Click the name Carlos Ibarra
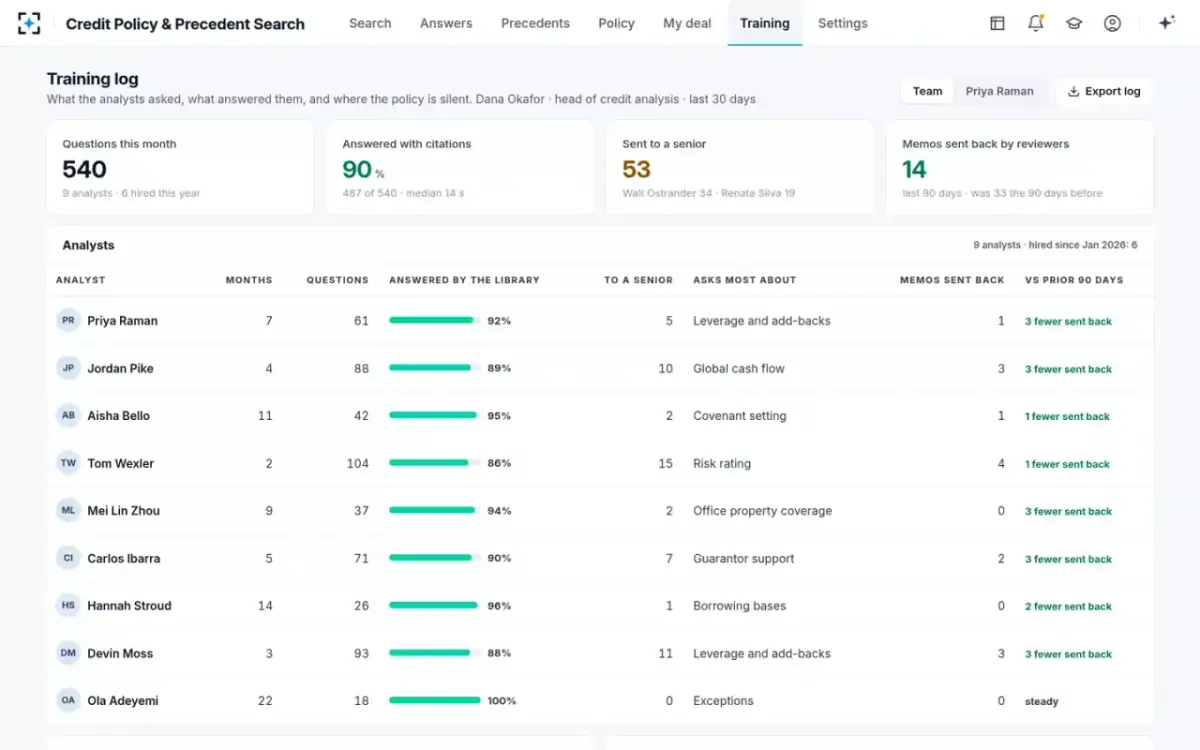The width and height of the screenshot is (1200, 750). coord(124,558)
